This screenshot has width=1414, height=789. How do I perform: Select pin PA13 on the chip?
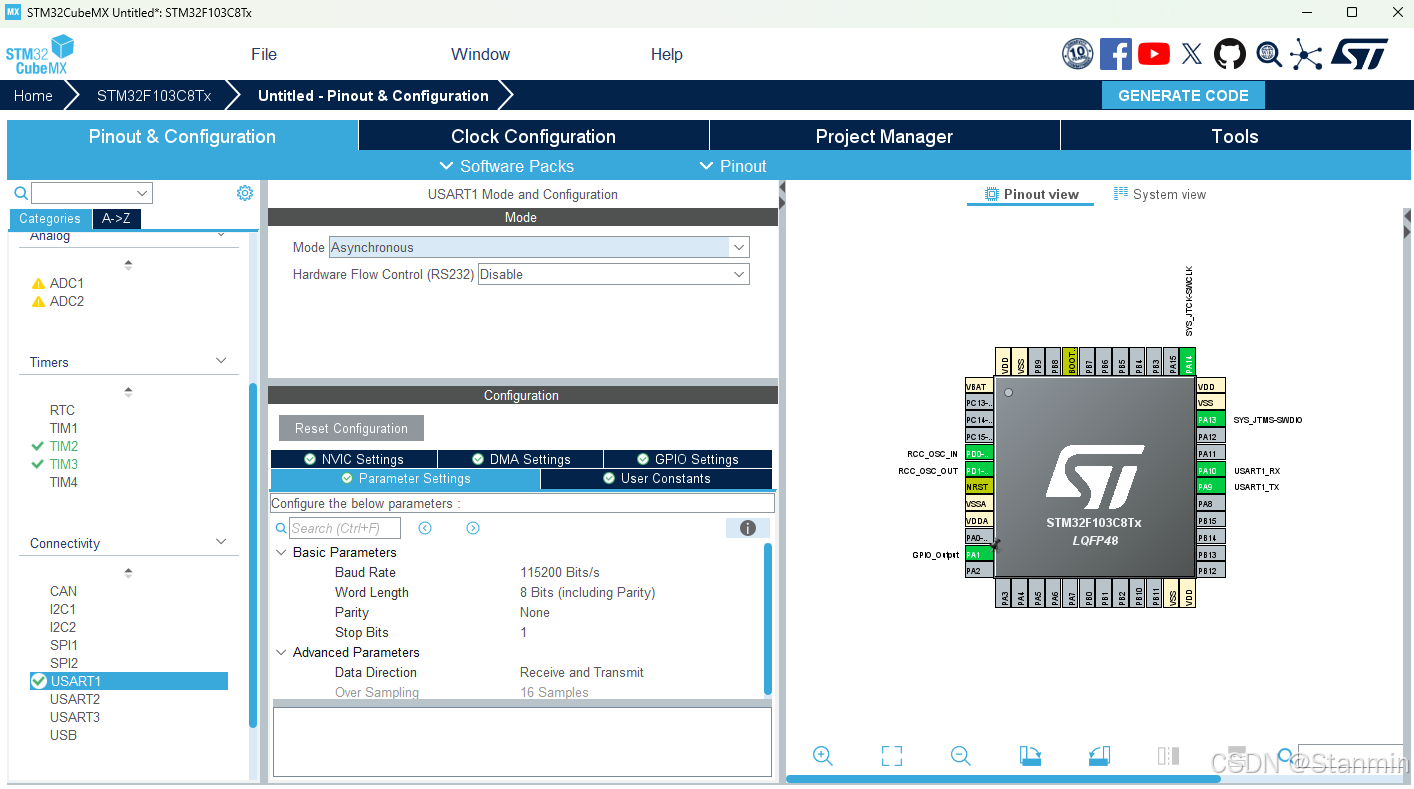[1210, 420]
